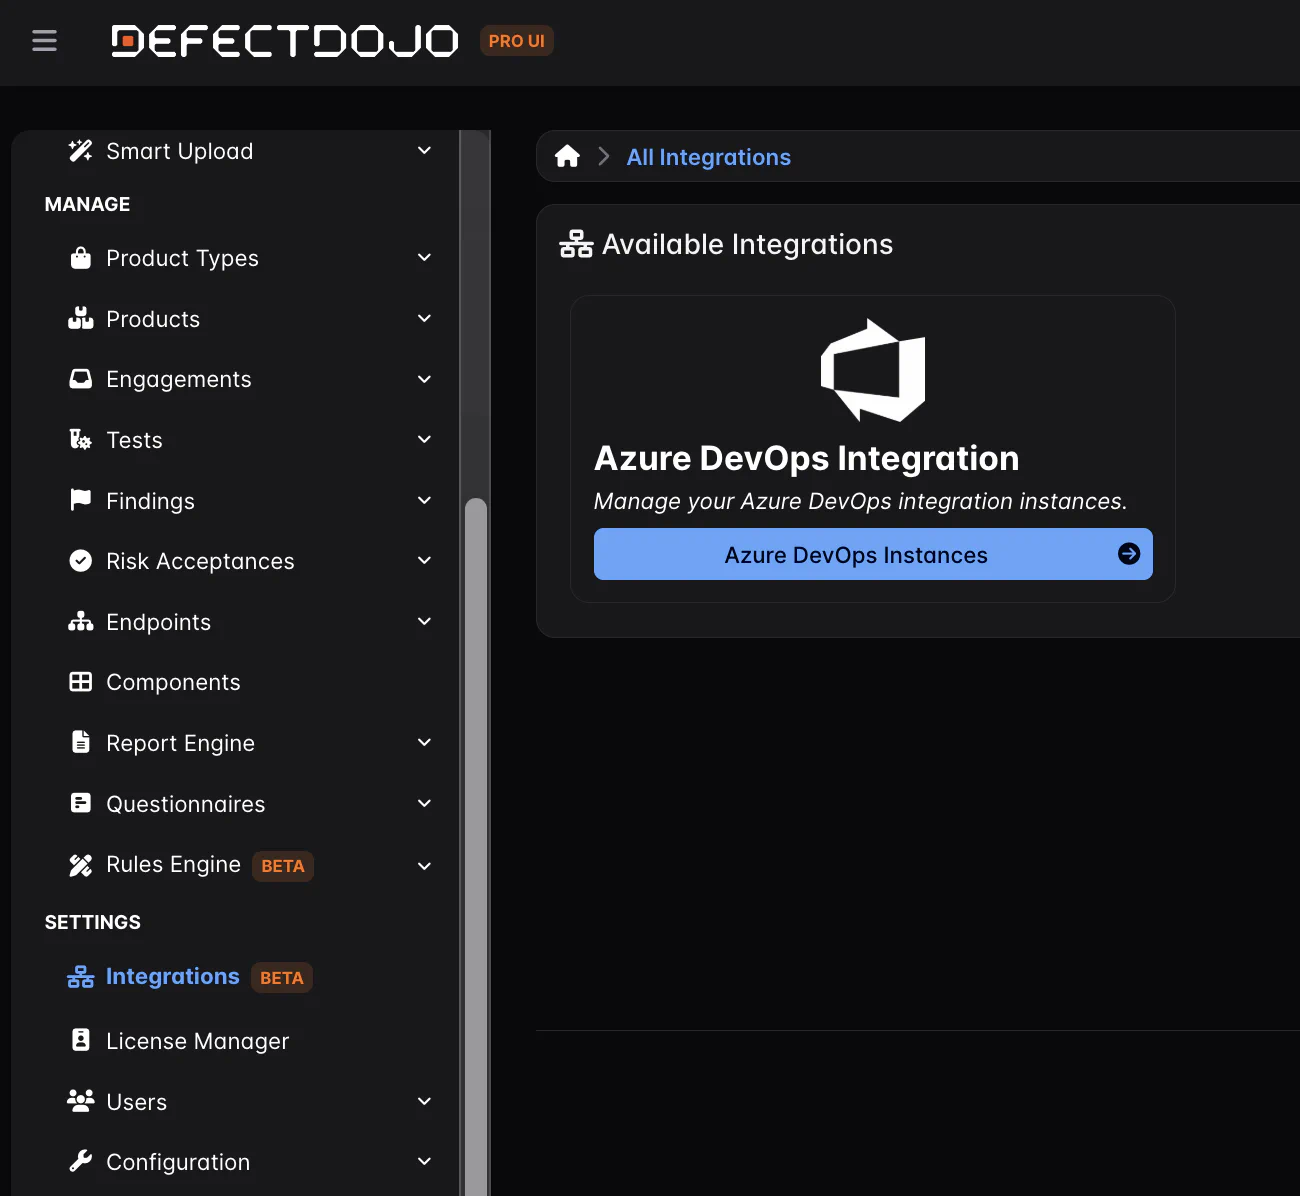Viewport: 1300px width, 1196px height.
Task: Open Azure DevOps Instances button
Action: 872,554
